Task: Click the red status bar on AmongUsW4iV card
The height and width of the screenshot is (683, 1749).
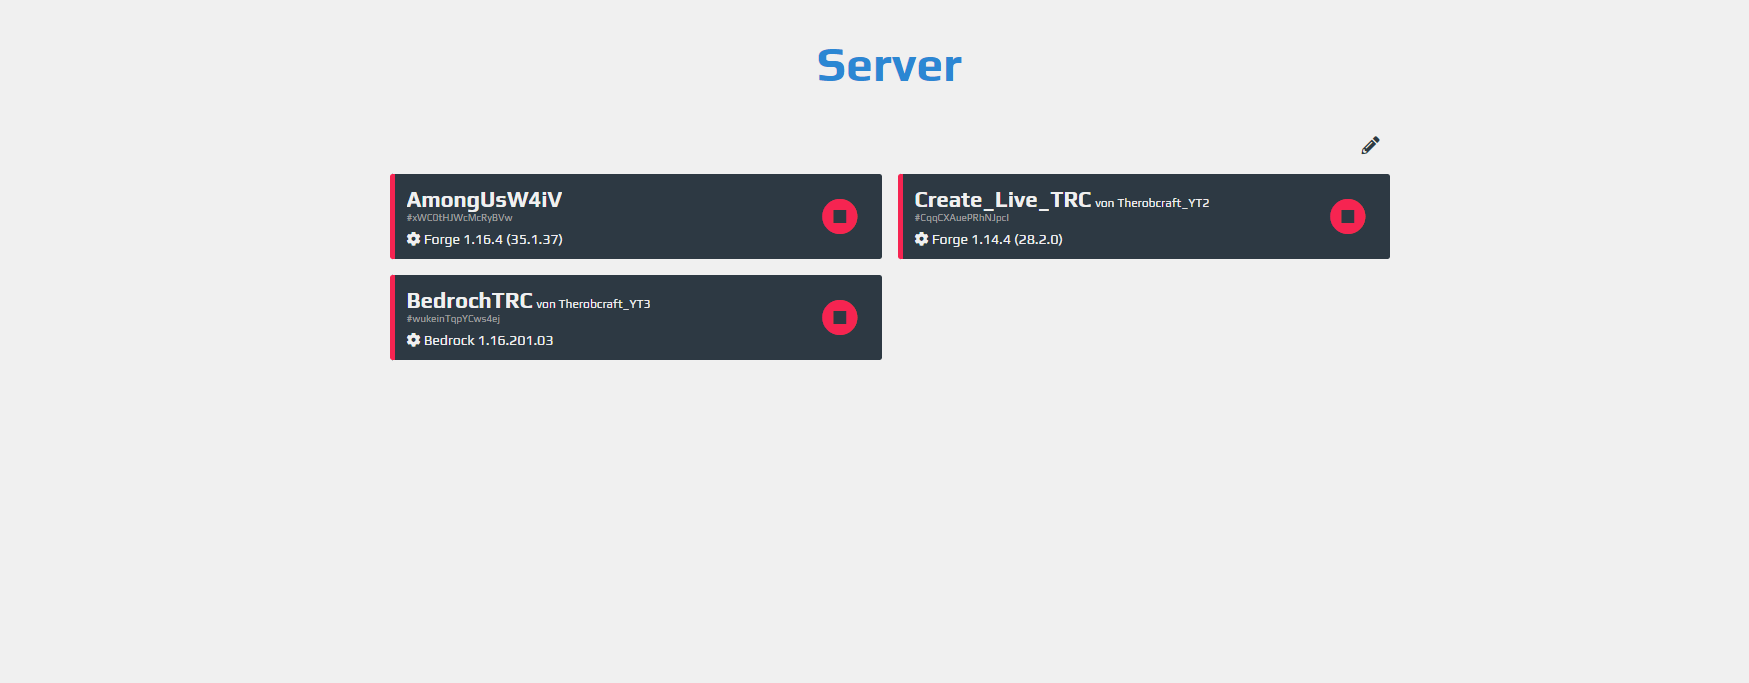Action: click(x=393, y=216)
